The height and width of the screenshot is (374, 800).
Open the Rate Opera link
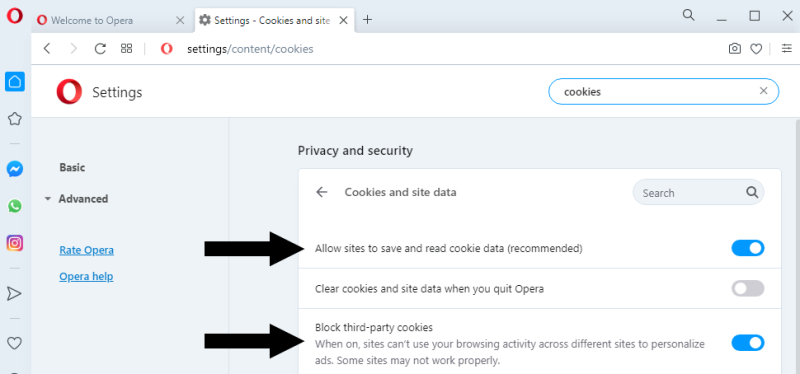click(87, 251)
